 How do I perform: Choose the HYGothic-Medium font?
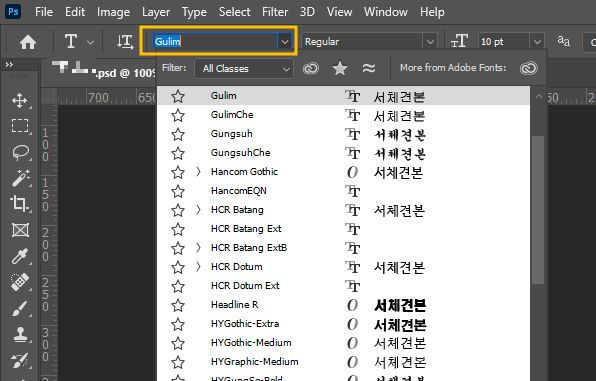tap(344, 343)
